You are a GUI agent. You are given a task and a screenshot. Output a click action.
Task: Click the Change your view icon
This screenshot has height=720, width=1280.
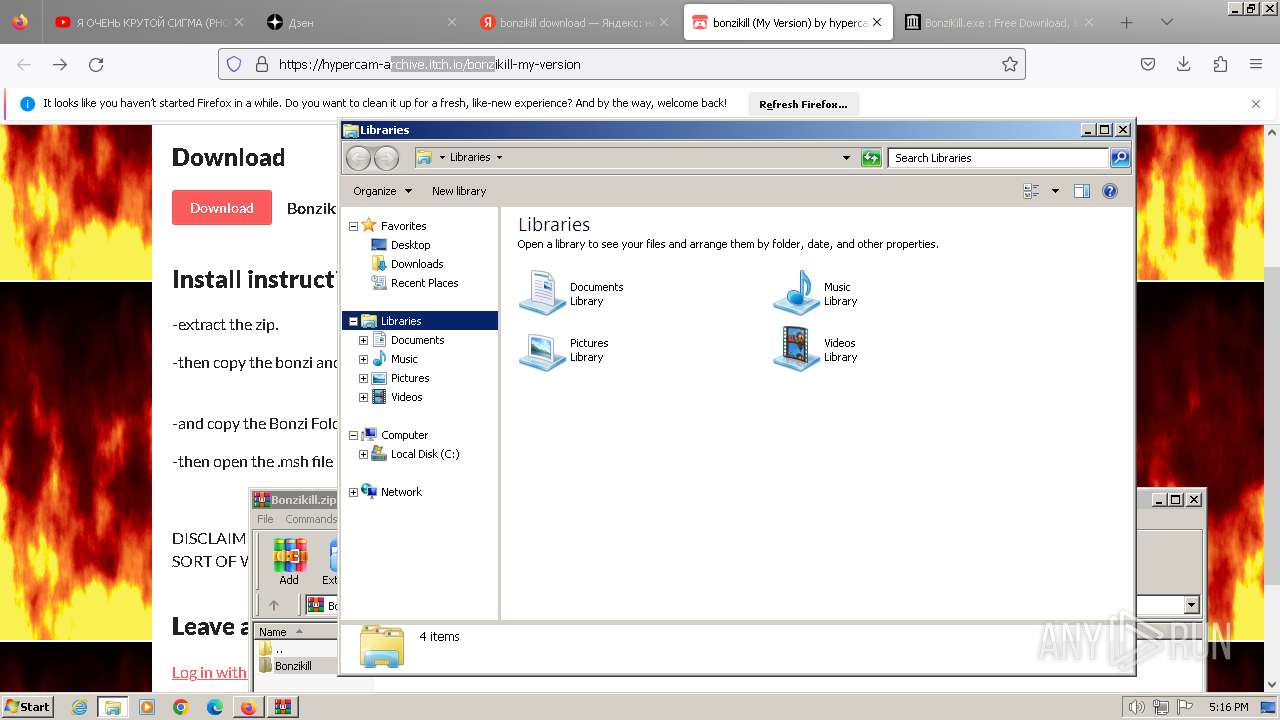pyautogui.click(x=1031, y=191)
